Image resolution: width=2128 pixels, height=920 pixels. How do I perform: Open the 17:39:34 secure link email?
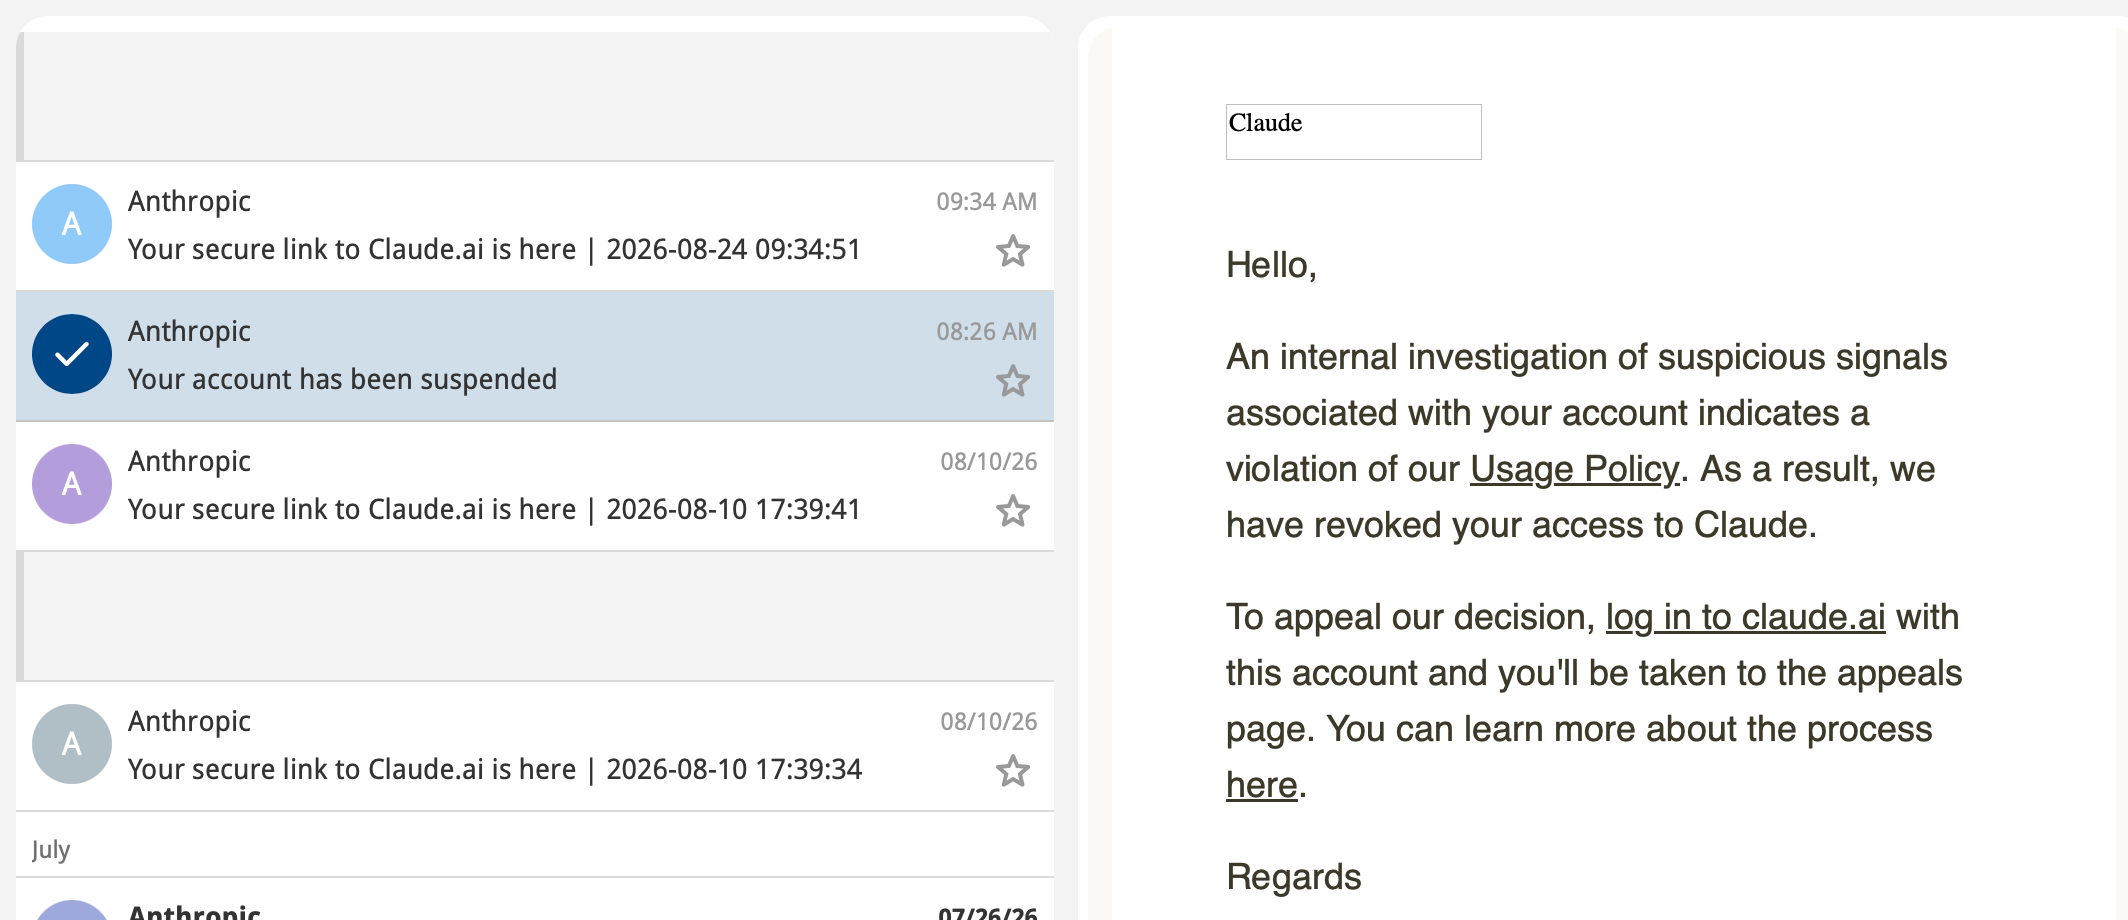click(535, 746)
